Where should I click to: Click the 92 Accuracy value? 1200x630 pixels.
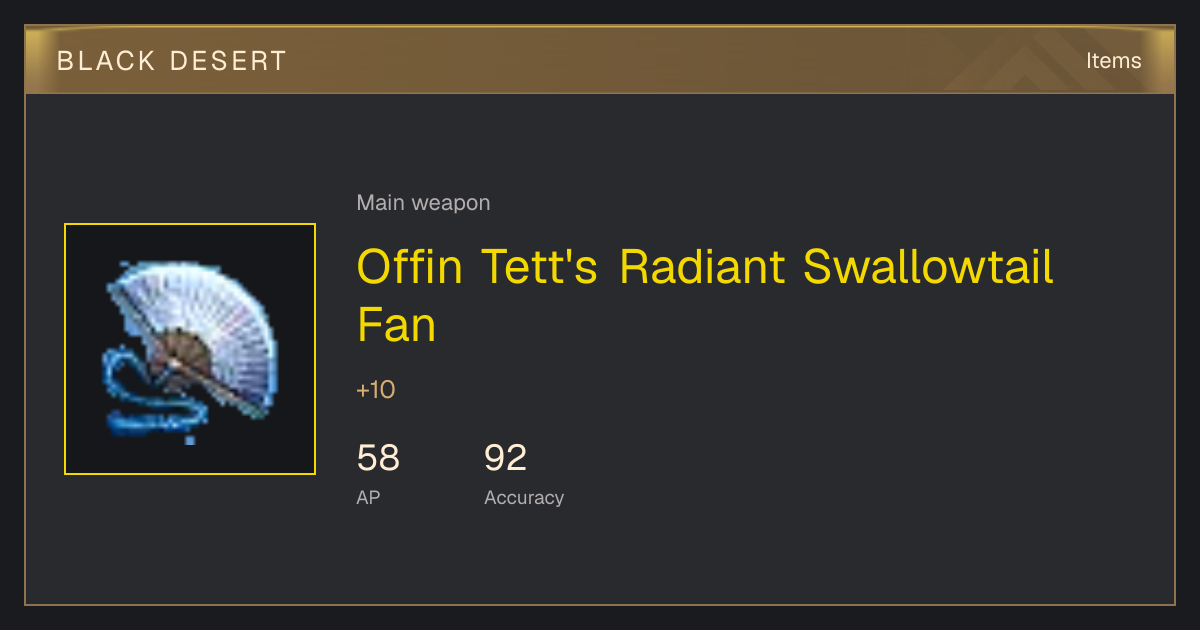(x=505, y=458)
